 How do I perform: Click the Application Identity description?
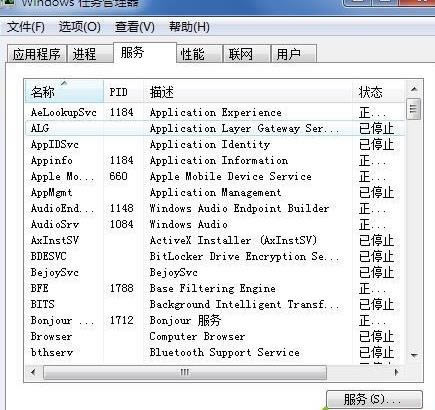[x=210, y=145]
